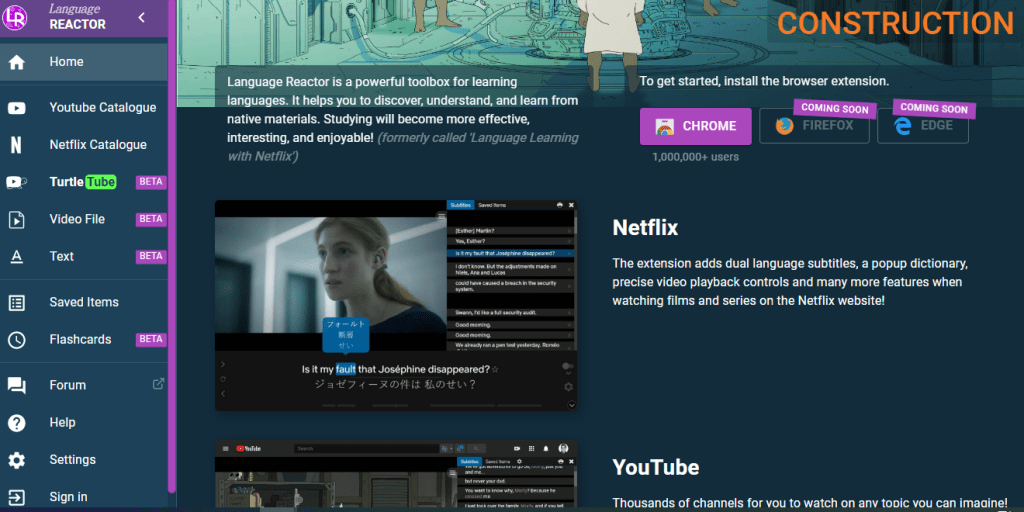The image size is (1024, 512).
Task: Select the Text tool icon
Action: pos(17,256)
